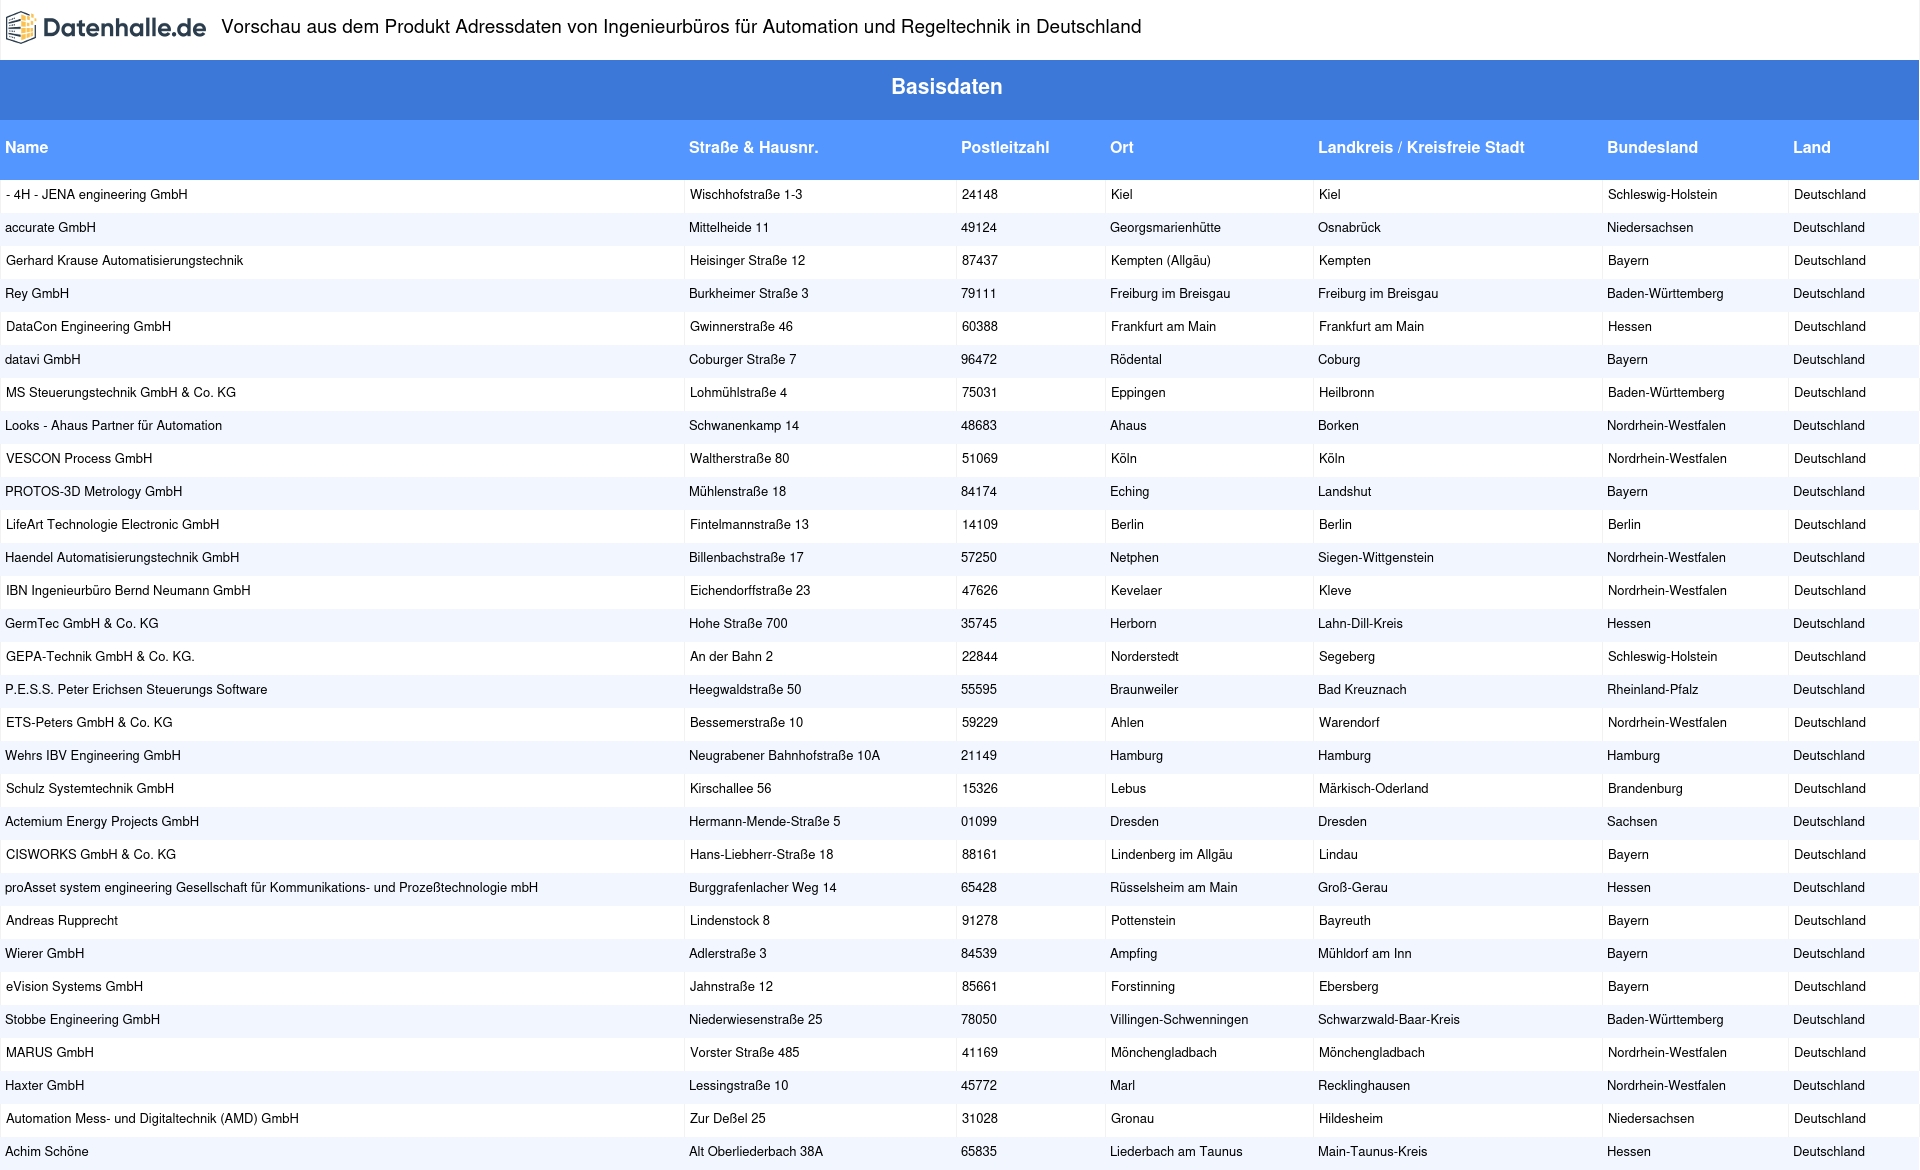This screenshot has width=1920, height=1170.
Task: Select the 'accurate GmbH' name cell
Action: (51, 228)
